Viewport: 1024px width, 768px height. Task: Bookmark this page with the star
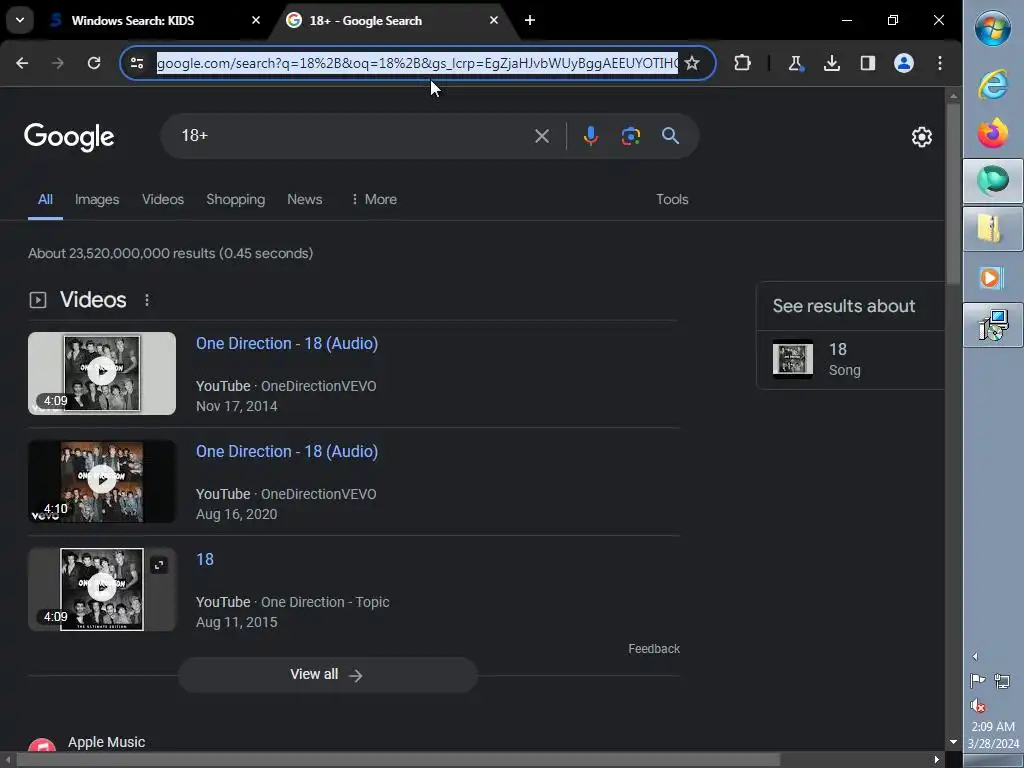point(692,63)
